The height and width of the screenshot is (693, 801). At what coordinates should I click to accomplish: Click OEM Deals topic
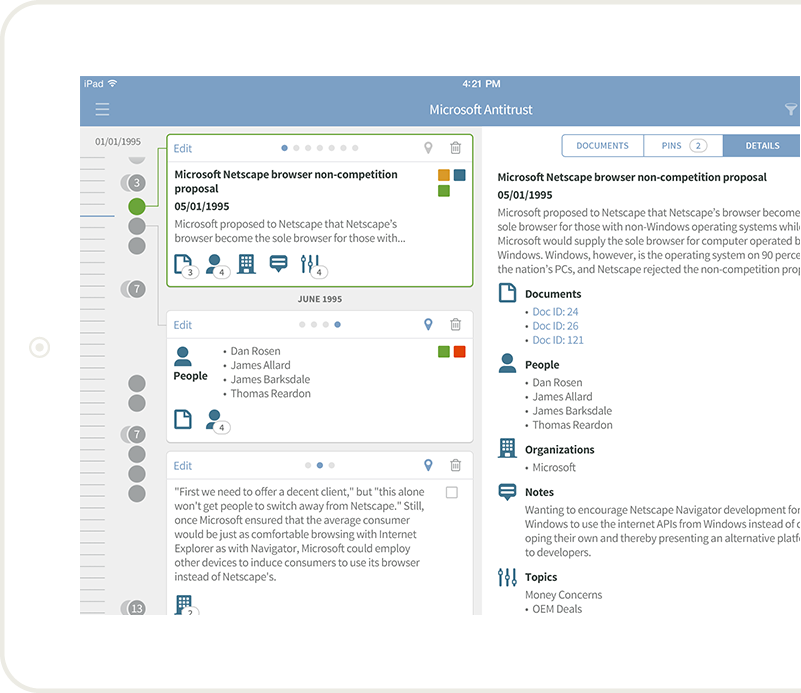click(x=557, y=609)
